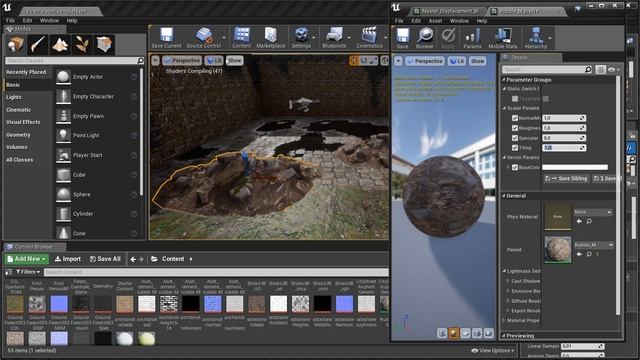
Task: Click the Roughness value field
Action: click(564, 128)
